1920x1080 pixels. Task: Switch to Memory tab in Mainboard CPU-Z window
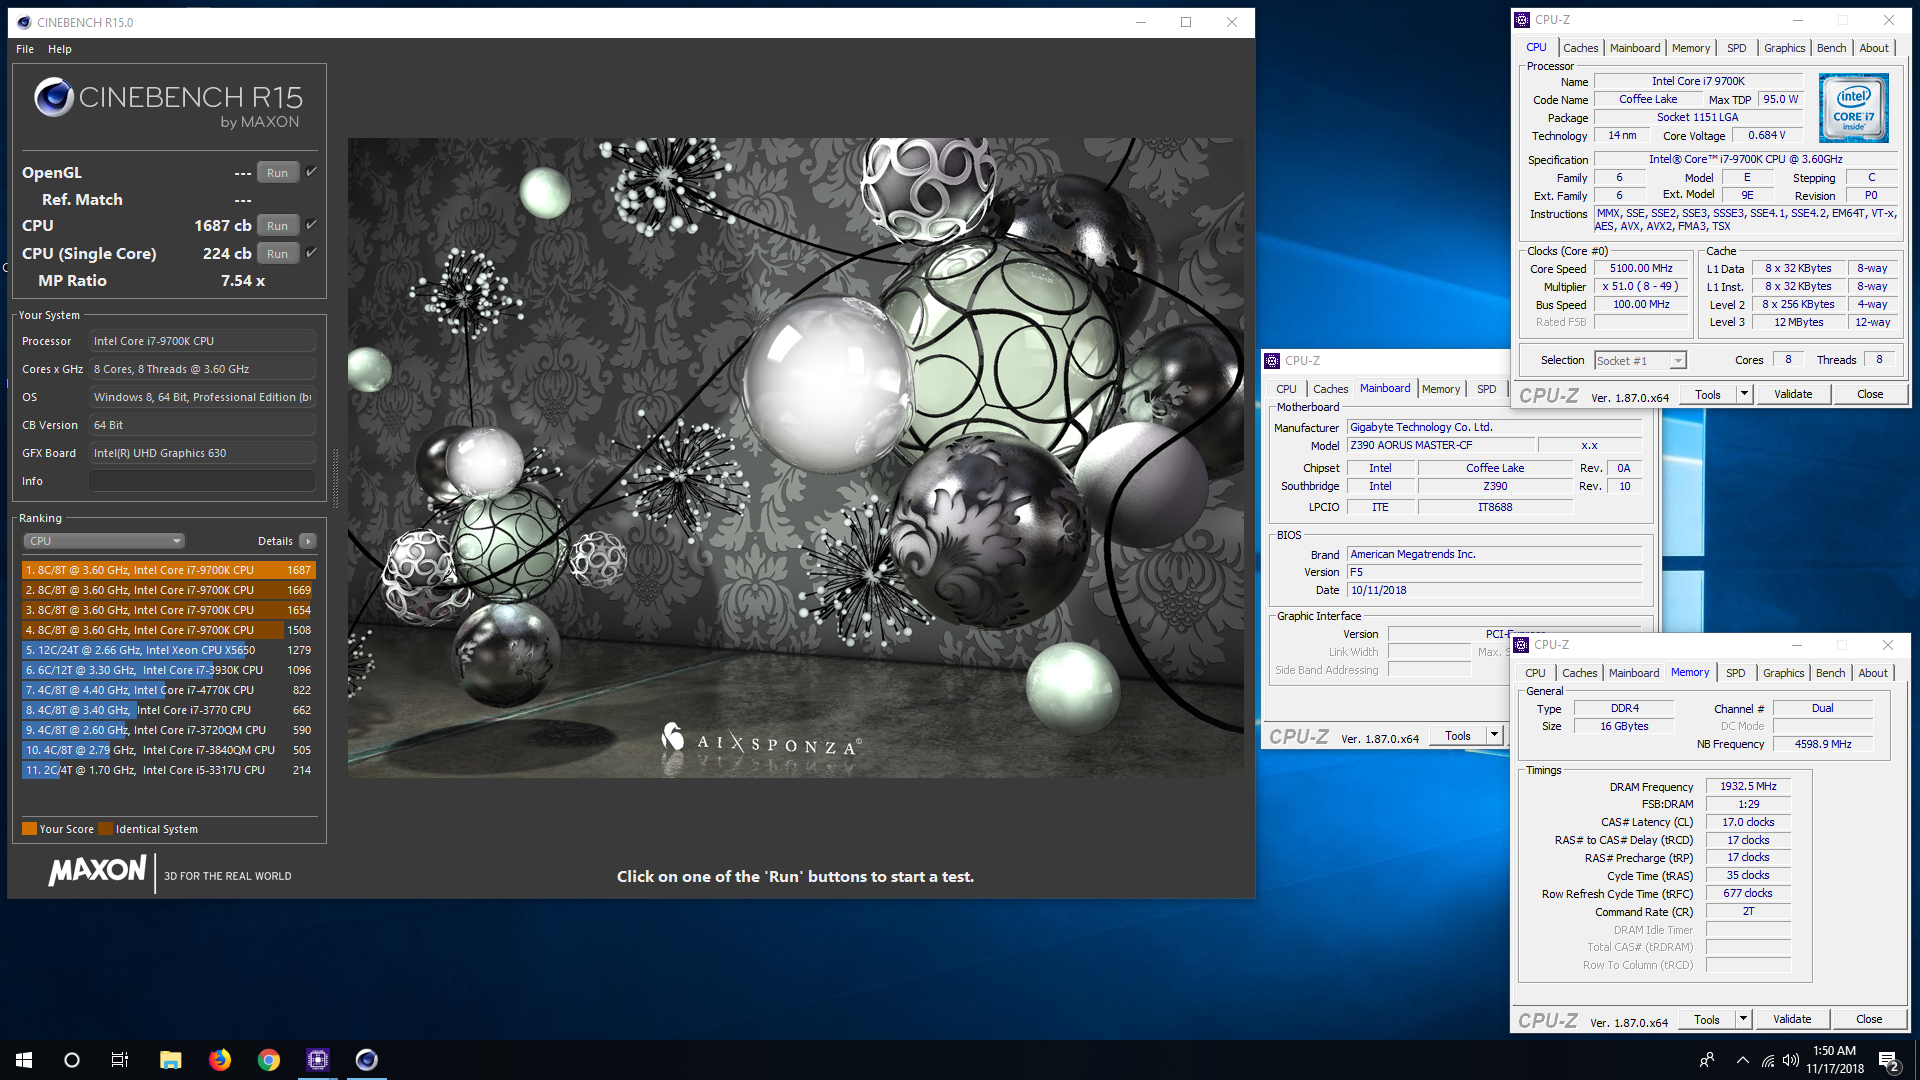click(x=1441, y=389)
